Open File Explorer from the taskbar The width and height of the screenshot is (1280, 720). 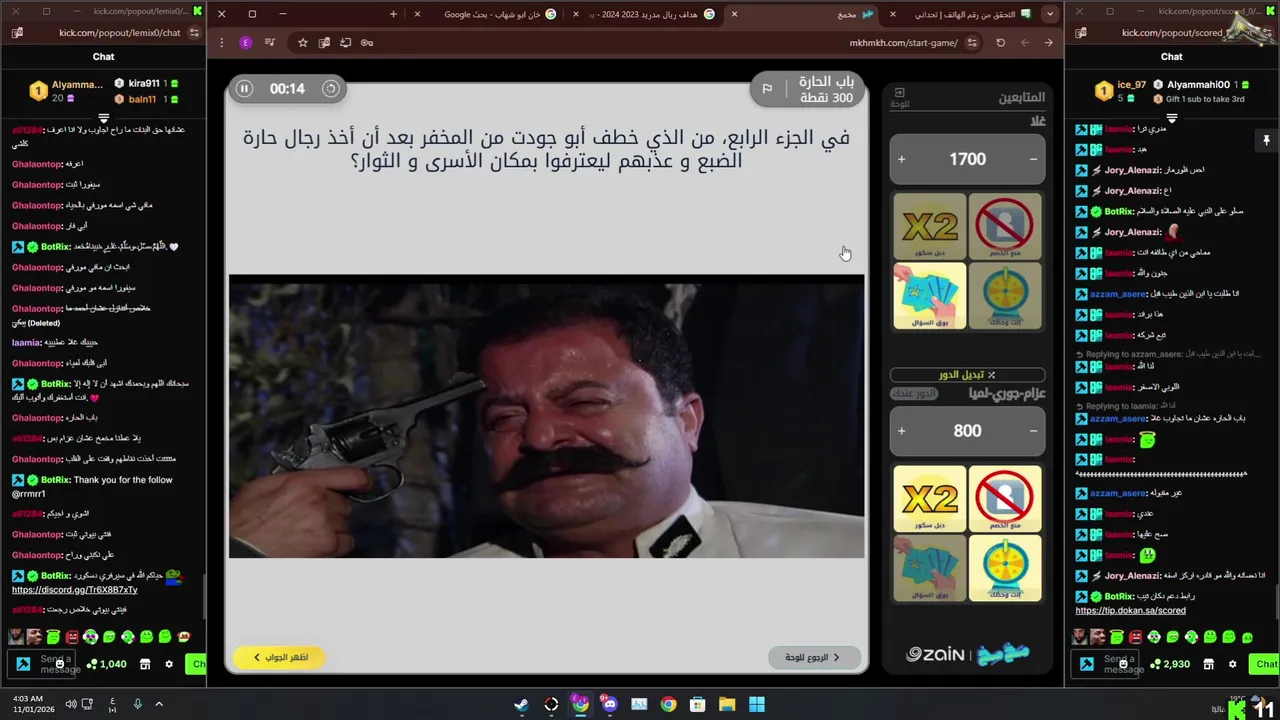(x=727, y=704)
